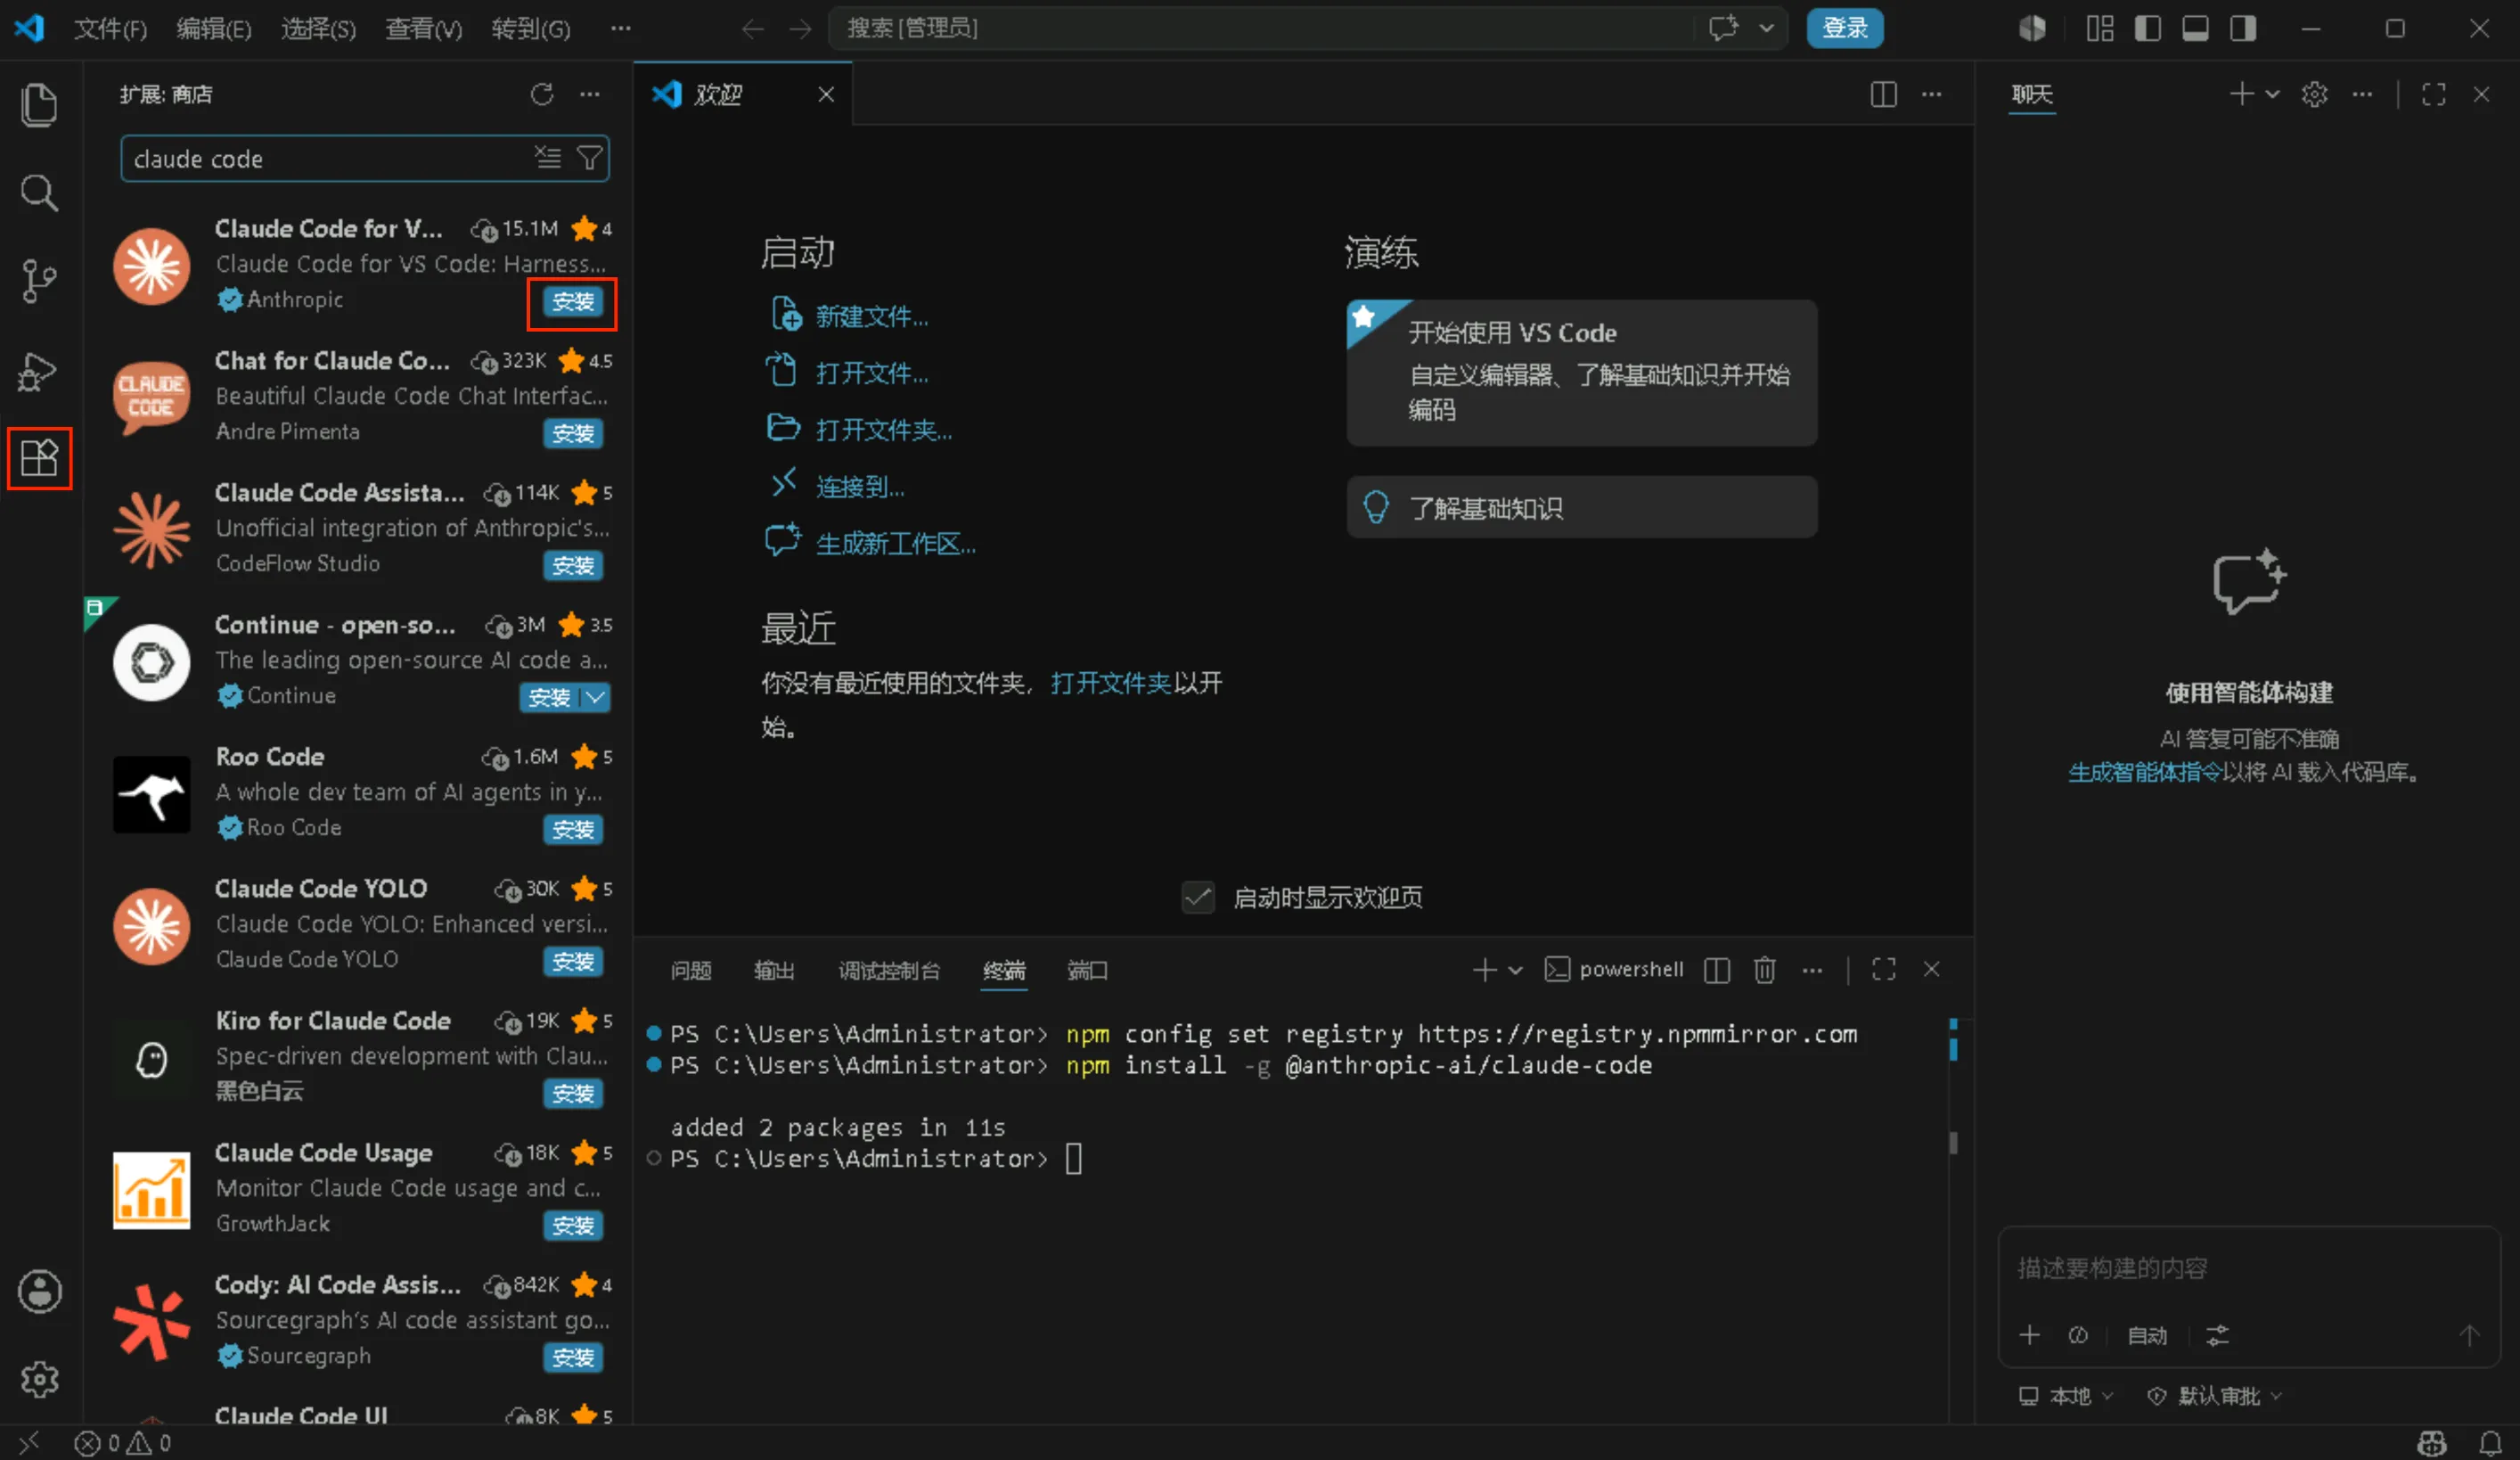
Task: Refresh the extensions marketplace list
Action: click(542, 94)
